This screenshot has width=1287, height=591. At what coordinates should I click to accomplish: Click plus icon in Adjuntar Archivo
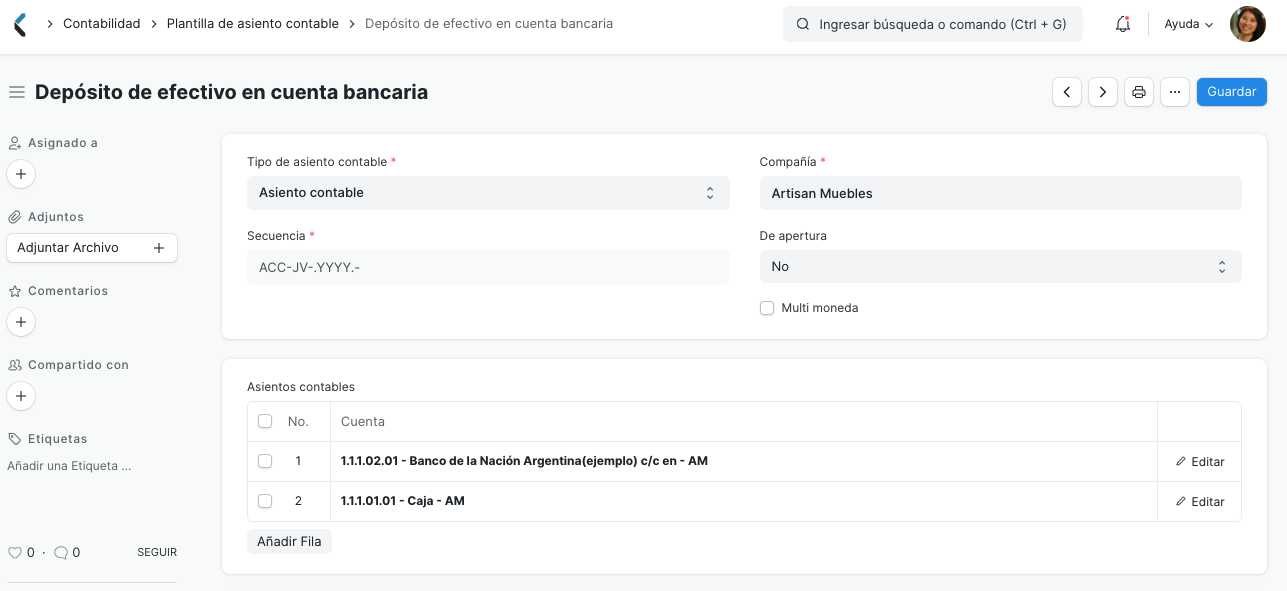[x=158, y=248]
